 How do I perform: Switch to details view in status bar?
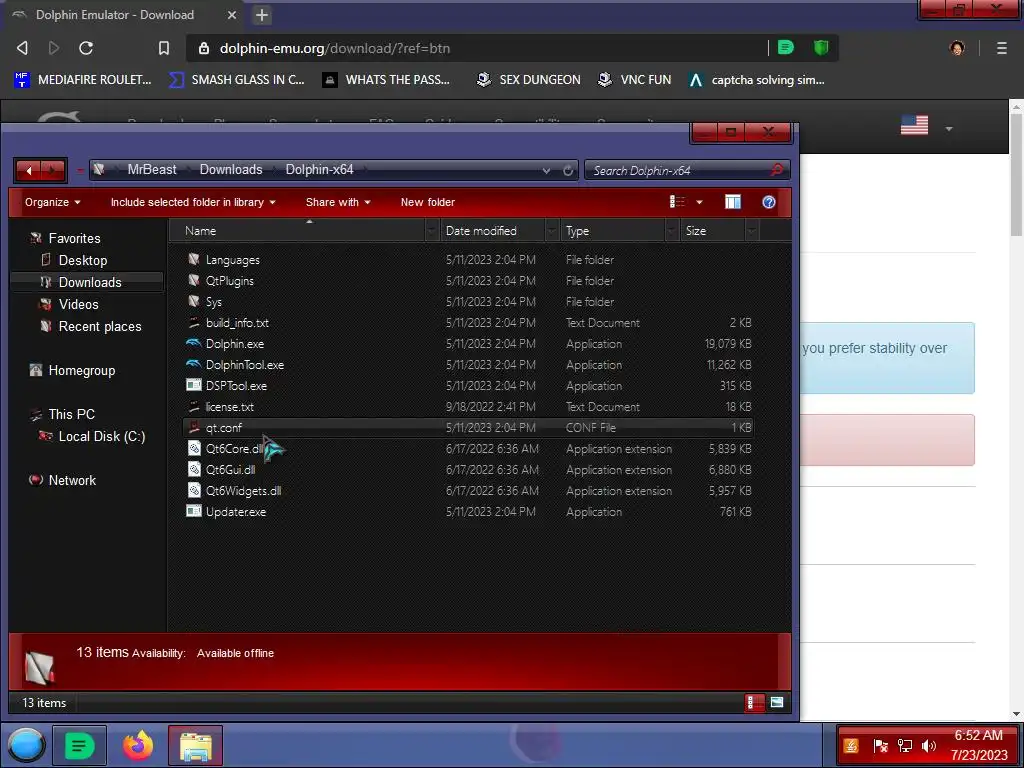(754, 703)
